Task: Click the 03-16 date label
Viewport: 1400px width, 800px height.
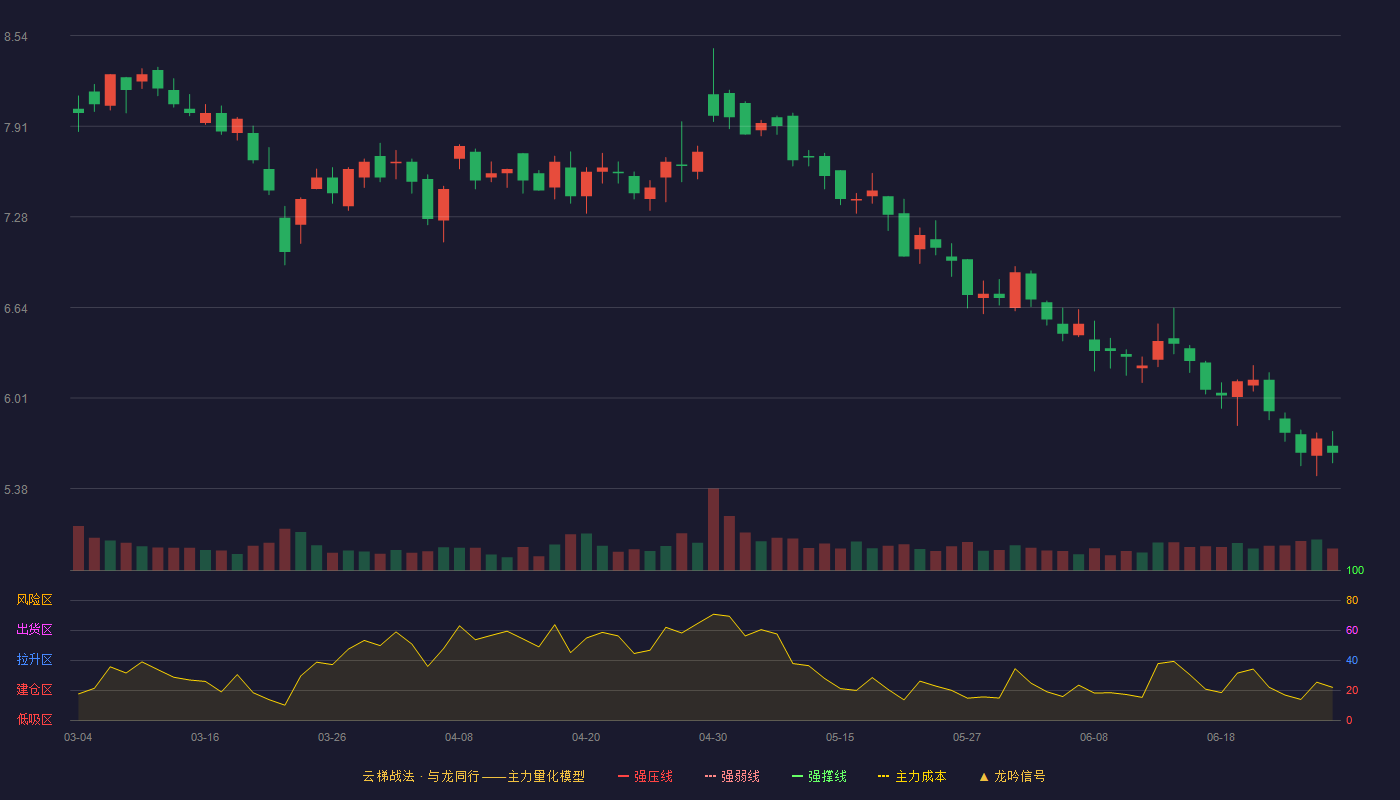Action: coord(205,737)
